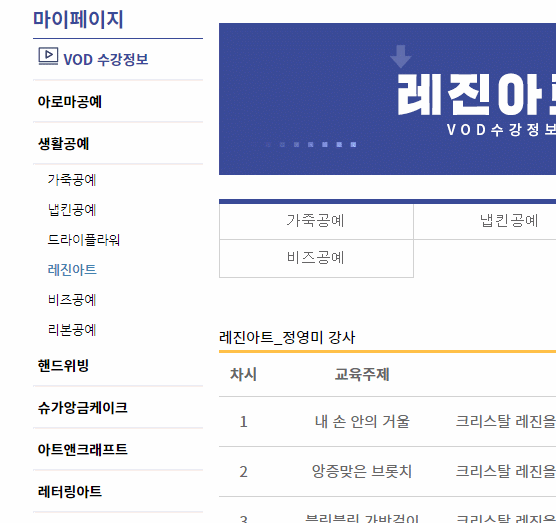This screenshot has width=556, height=523.
Task: Collapse the 생활공예 menu category
Action: (63, 144)
